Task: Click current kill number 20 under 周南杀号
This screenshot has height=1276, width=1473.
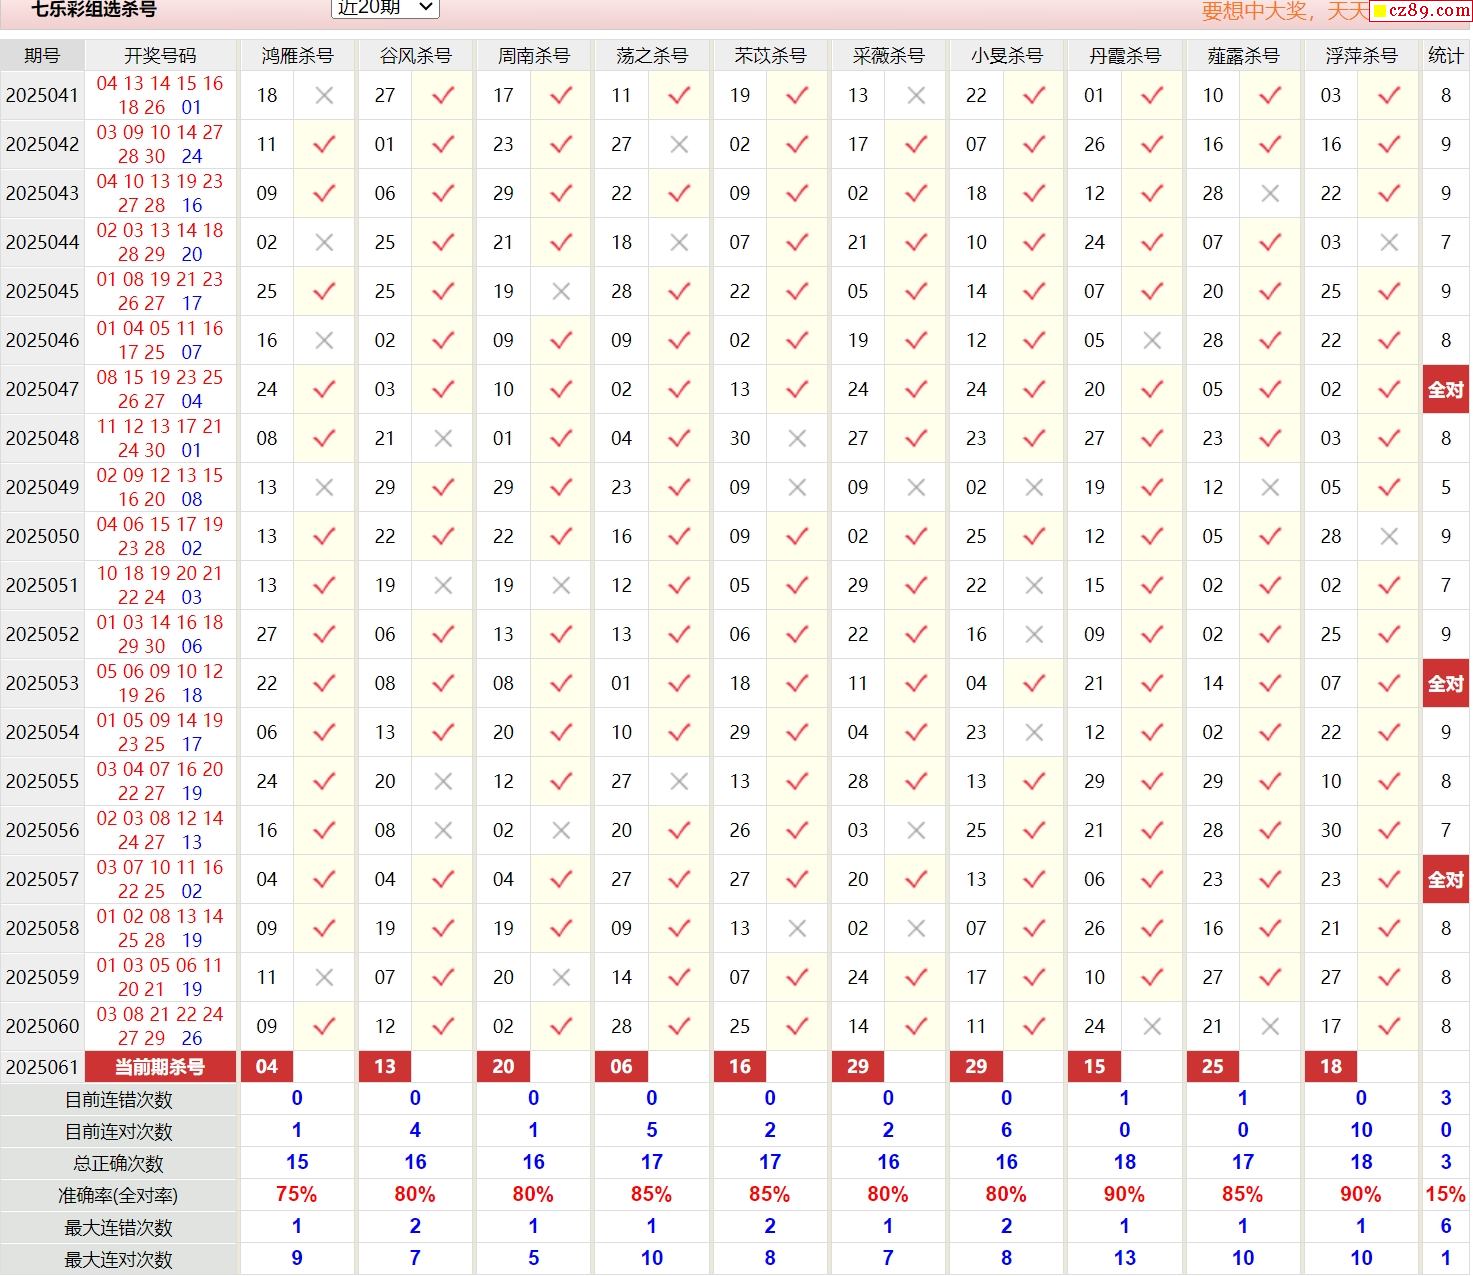Action: coord(503,1067)
